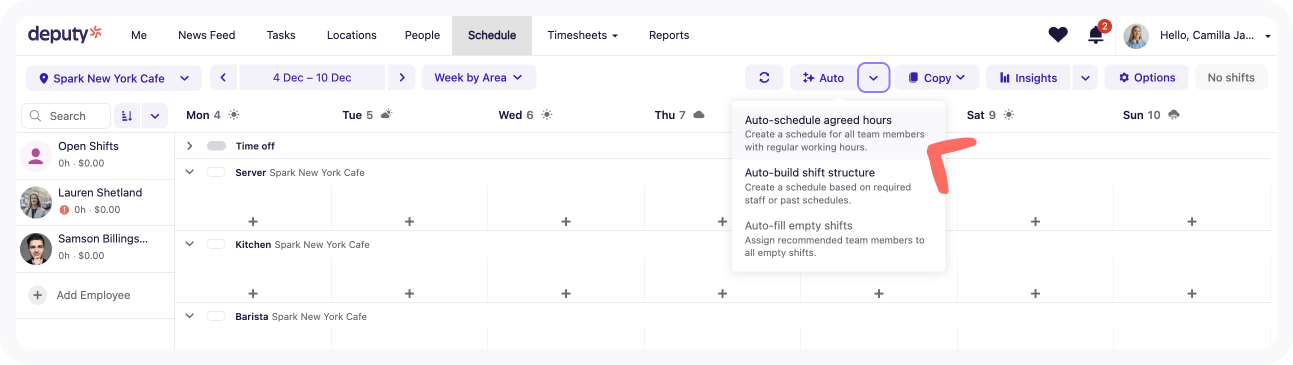Add a Server shift on Monday
Image resolution: width=1293 pixels, height=365 pixels.
tap(253, 221)
